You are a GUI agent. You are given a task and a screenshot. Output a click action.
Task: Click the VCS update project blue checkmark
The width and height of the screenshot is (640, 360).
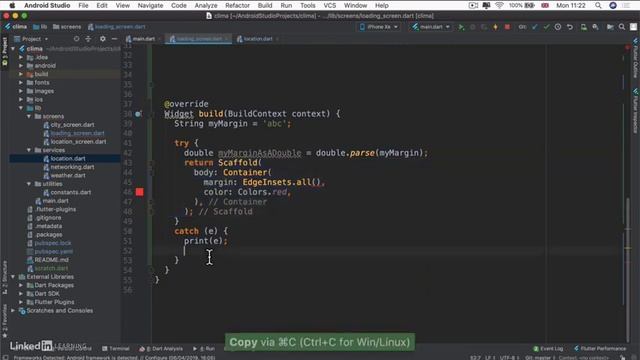pyautogui.click(x=534, y=27)
